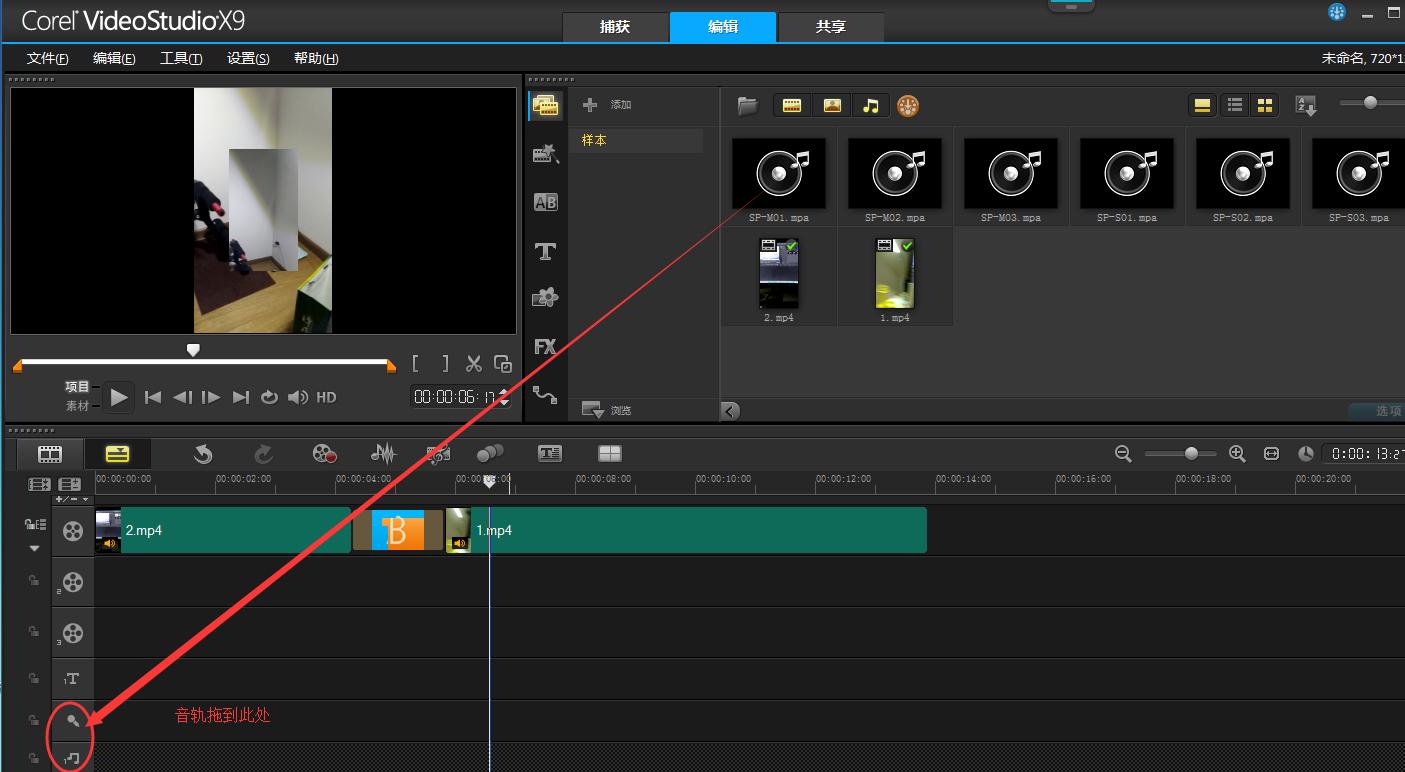This screenshot has height=772, width=1405.
Task: Open the FX filter library
Action: pyautogui.click(x=545, y=347)
